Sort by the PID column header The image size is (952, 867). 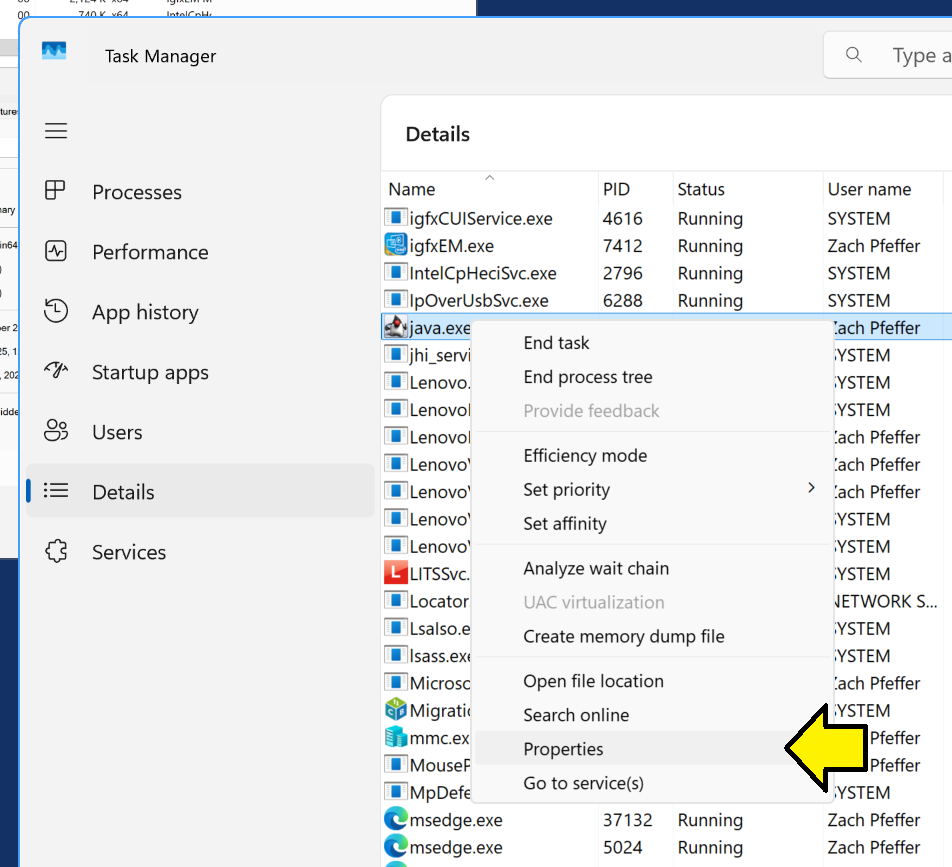click(616, 189)
